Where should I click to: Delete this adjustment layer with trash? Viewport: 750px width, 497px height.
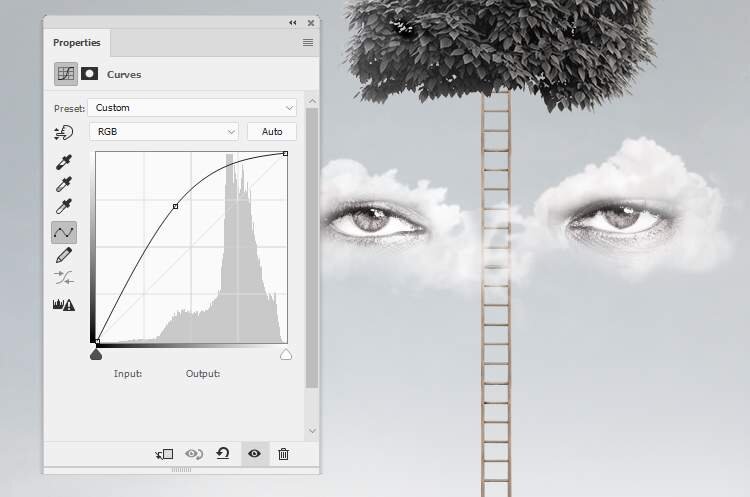tap(283, 453)
